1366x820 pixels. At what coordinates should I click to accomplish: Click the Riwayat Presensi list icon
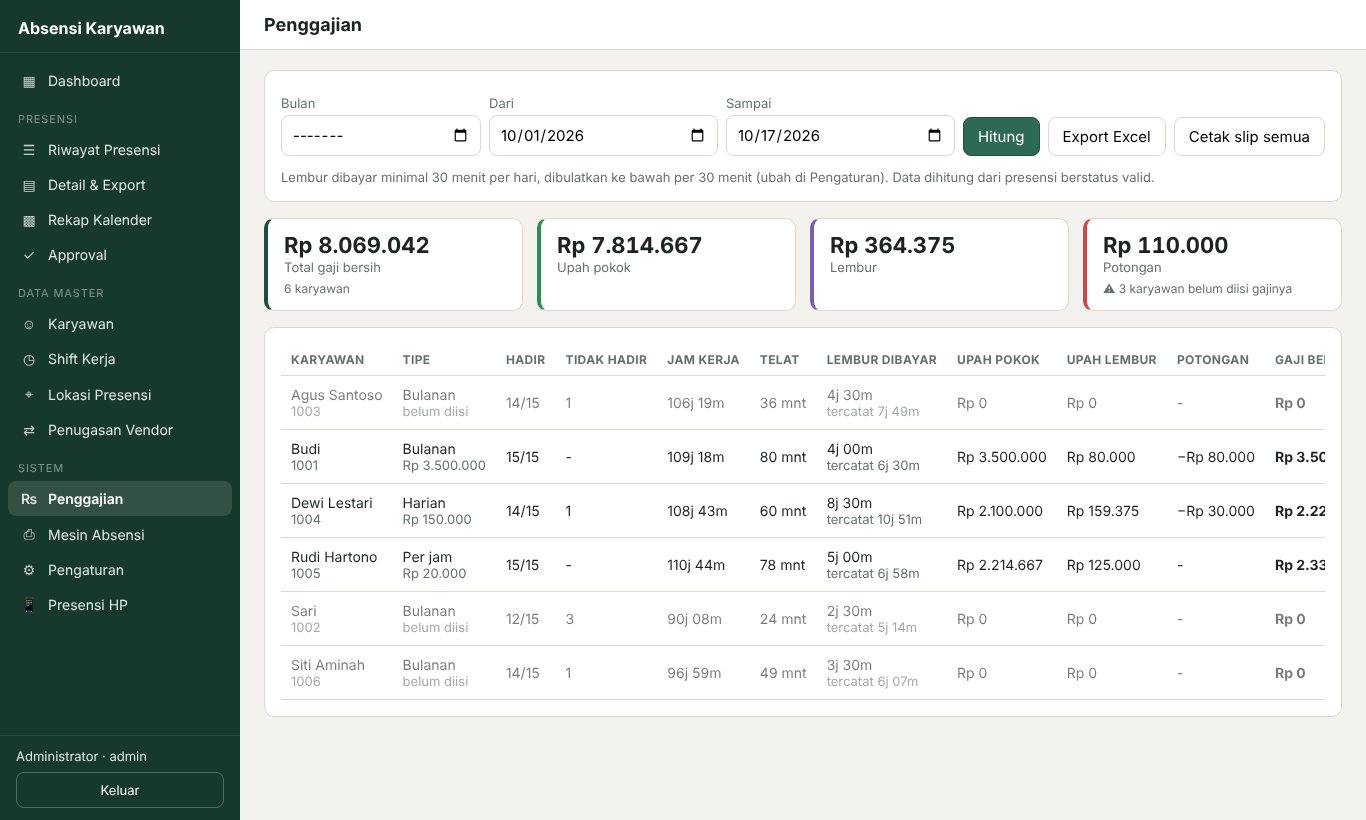coord(29,150)
